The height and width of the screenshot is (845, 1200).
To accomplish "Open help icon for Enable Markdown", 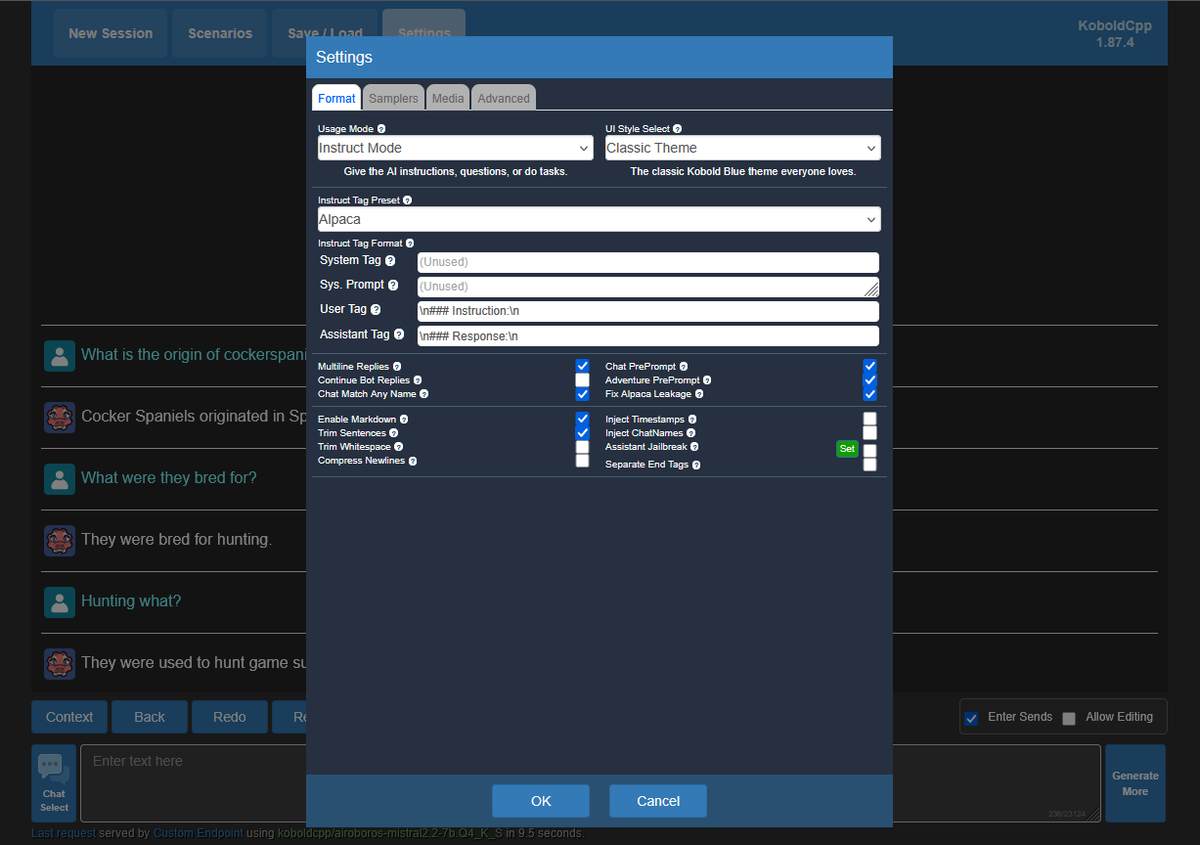I will tap(405, 419).
